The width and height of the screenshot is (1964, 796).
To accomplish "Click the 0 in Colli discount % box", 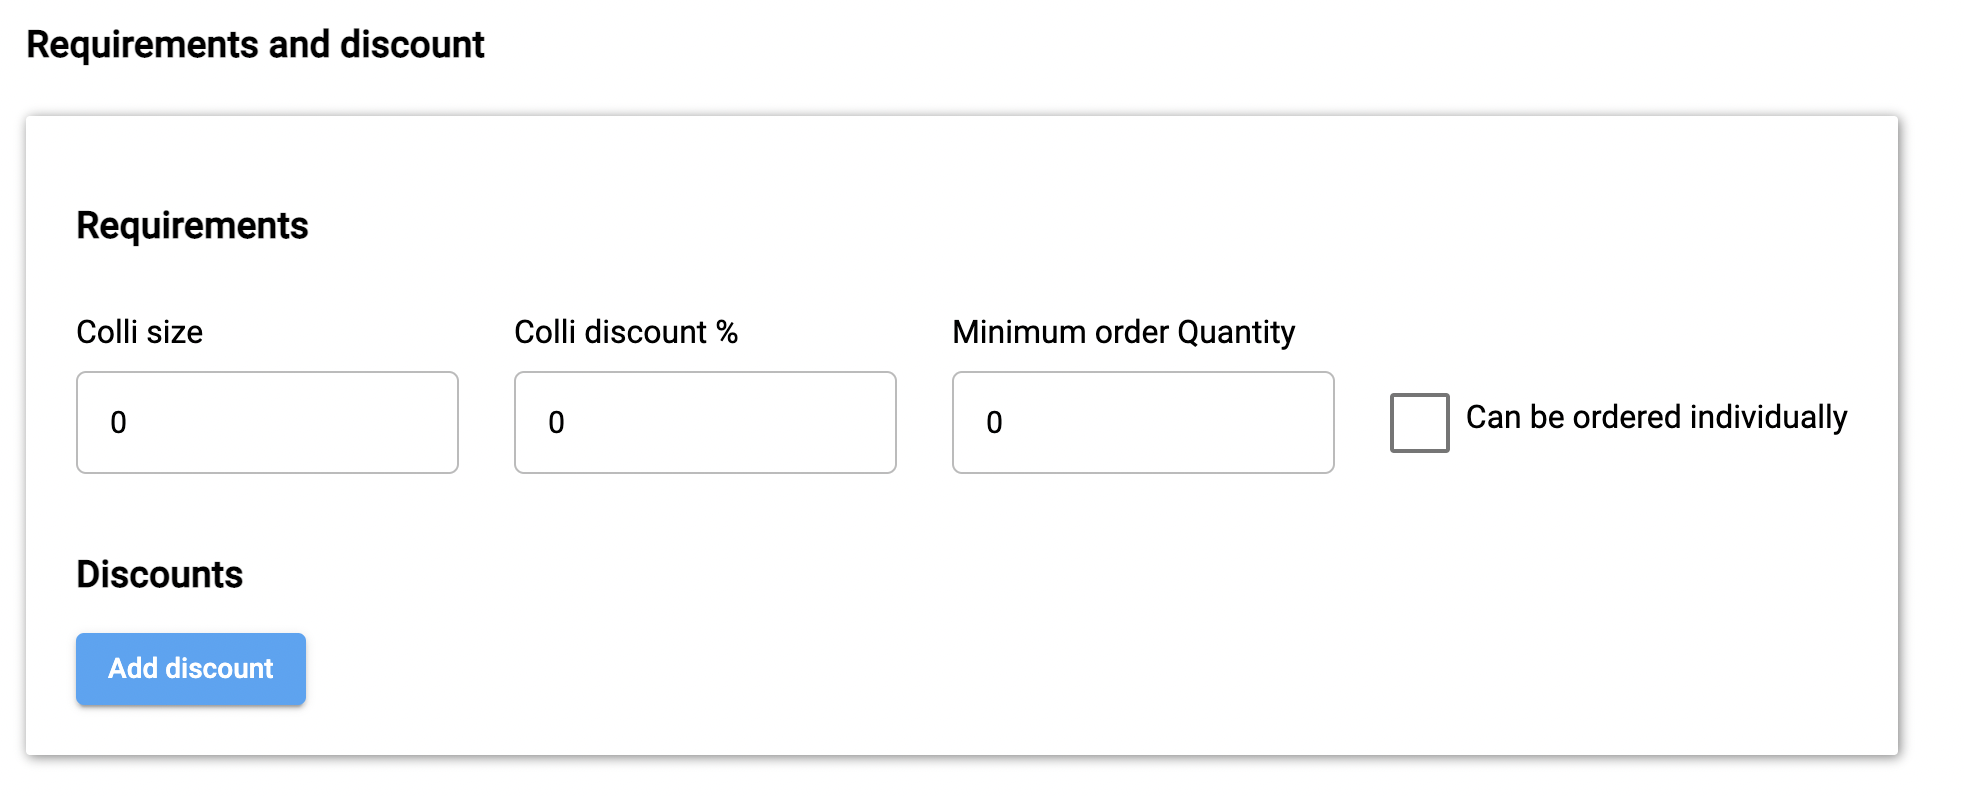I will [x=556, y=423].
